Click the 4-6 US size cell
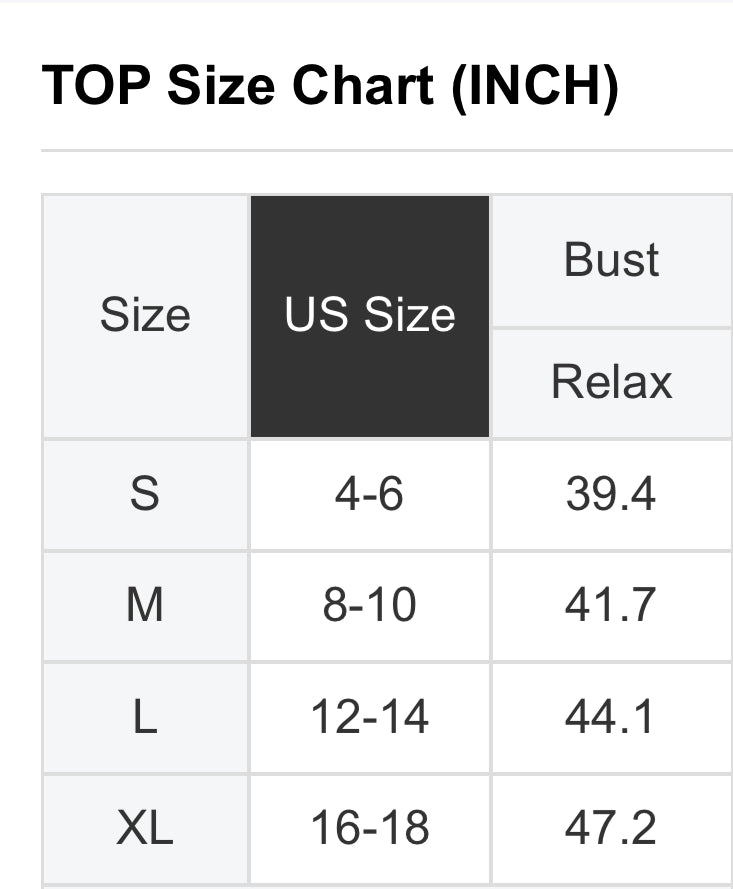 point(370,494)
